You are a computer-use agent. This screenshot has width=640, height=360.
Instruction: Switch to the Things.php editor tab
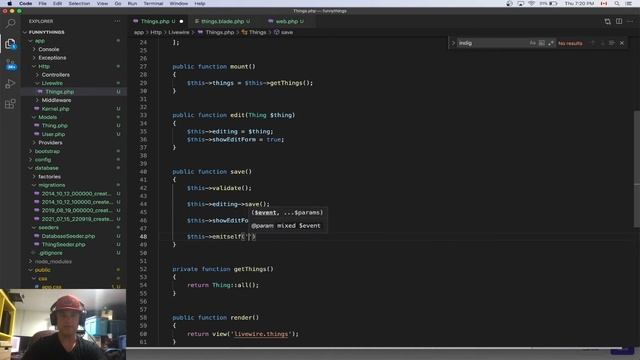[158, 21]
